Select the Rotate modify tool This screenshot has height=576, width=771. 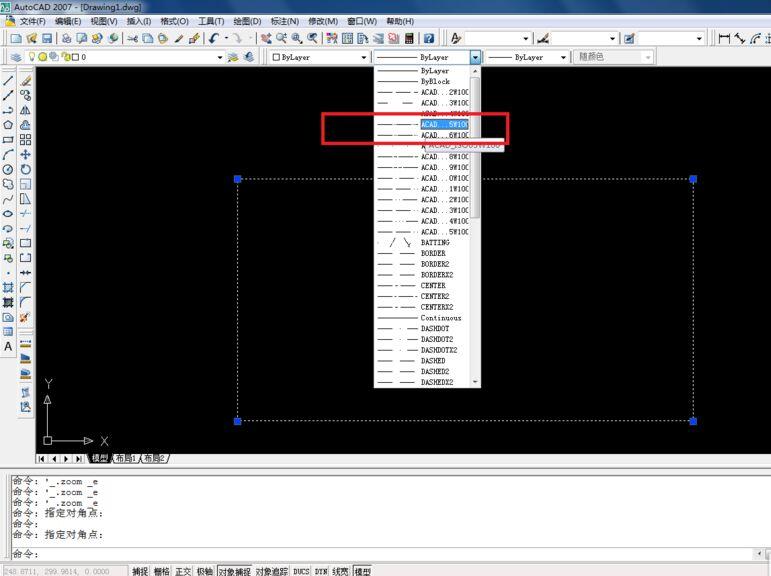[x=26, y=169]
